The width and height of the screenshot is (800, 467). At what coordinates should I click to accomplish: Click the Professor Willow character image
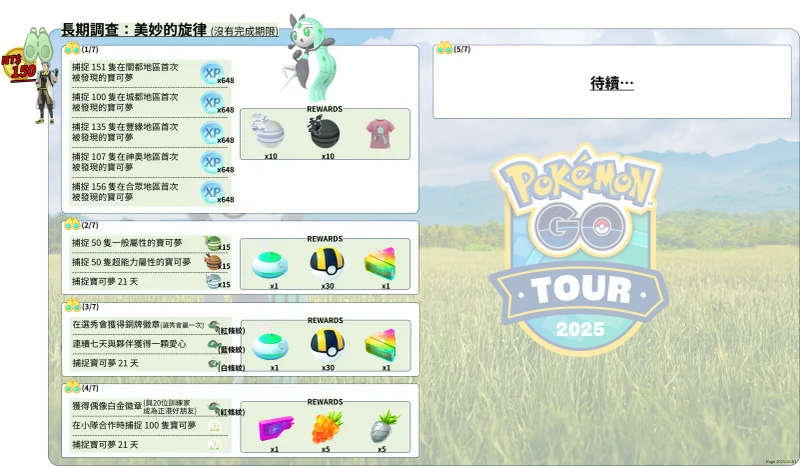45,93
